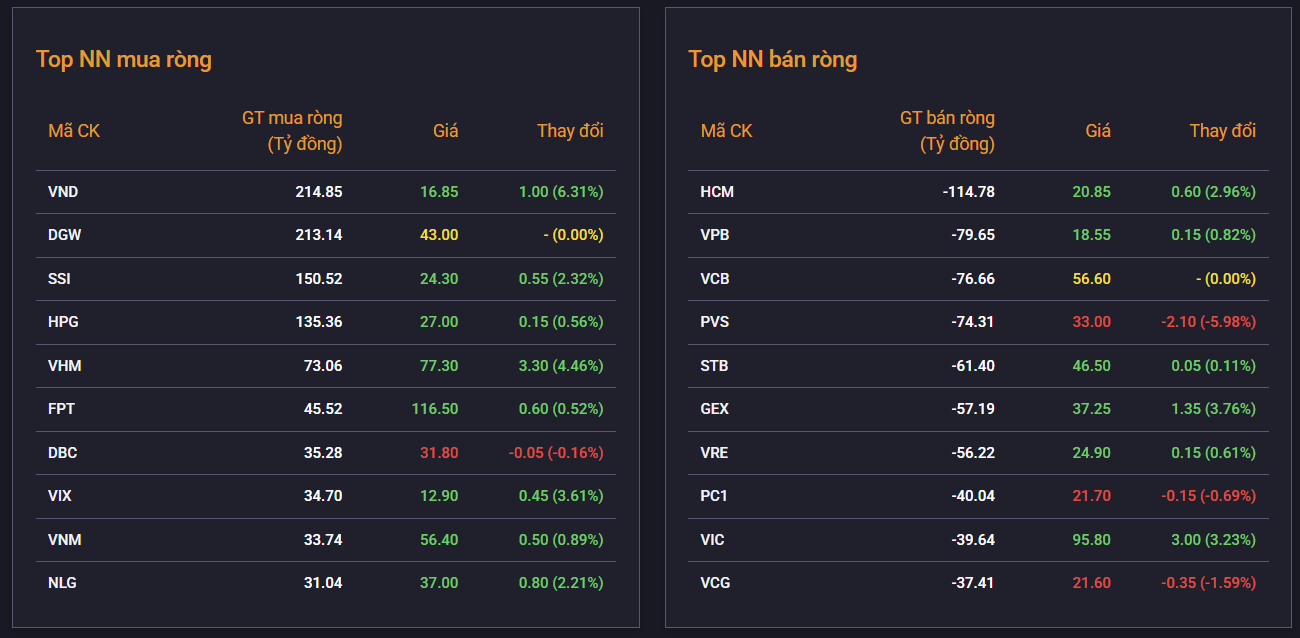Click the net buy value 73.06

pos(323,366)
